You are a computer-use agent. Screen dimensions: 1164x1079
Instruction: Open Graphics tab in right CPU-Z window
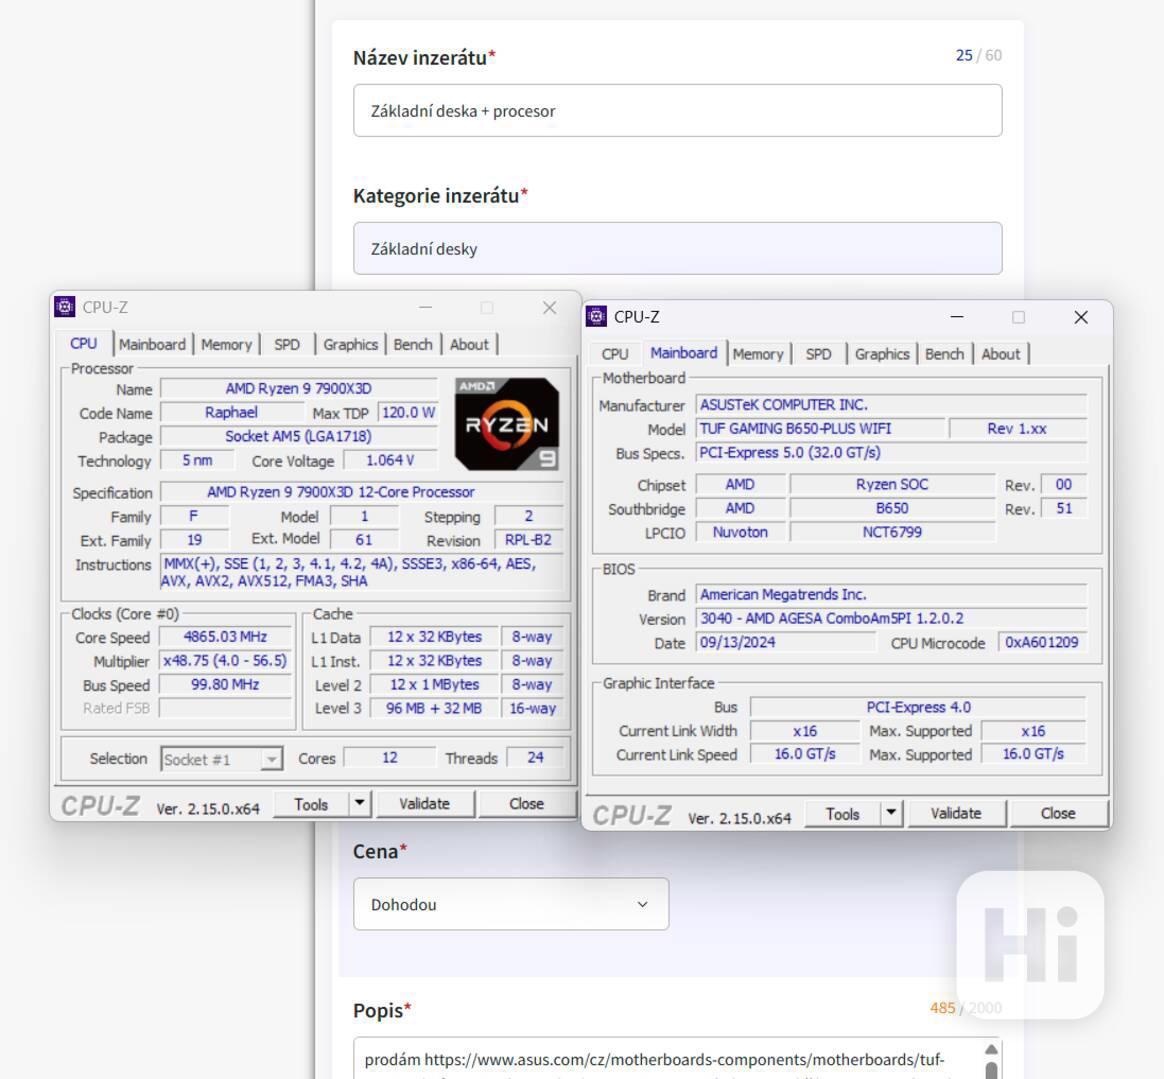coord(882,354)
